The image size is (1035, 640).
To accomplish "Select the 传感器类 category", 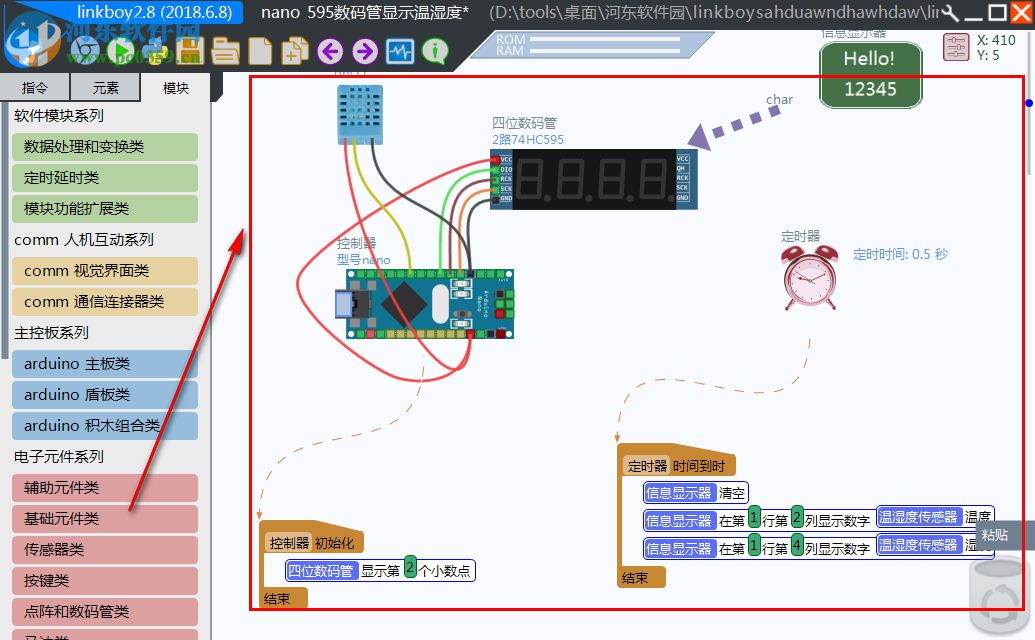I will tap(104, 549).
